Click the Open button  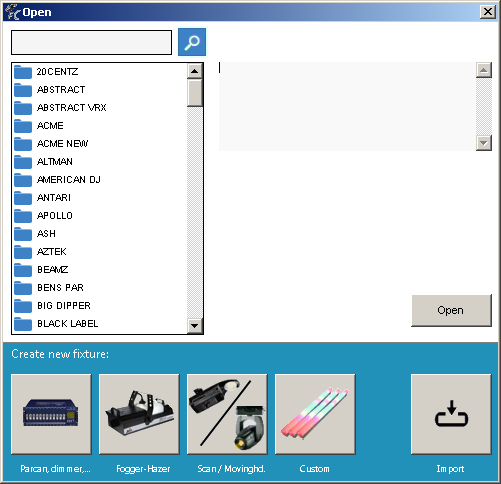pyautogui.click(x=451, y=311)
